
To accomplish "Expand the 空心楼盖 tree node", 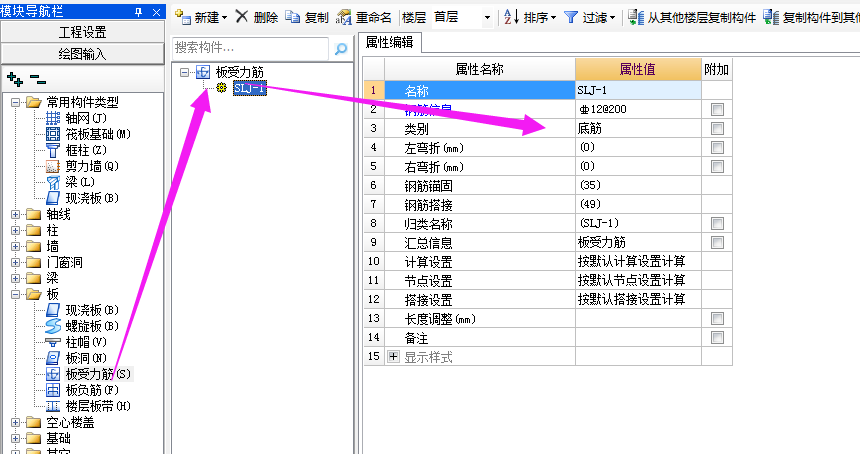I will (x=15, y=422).
